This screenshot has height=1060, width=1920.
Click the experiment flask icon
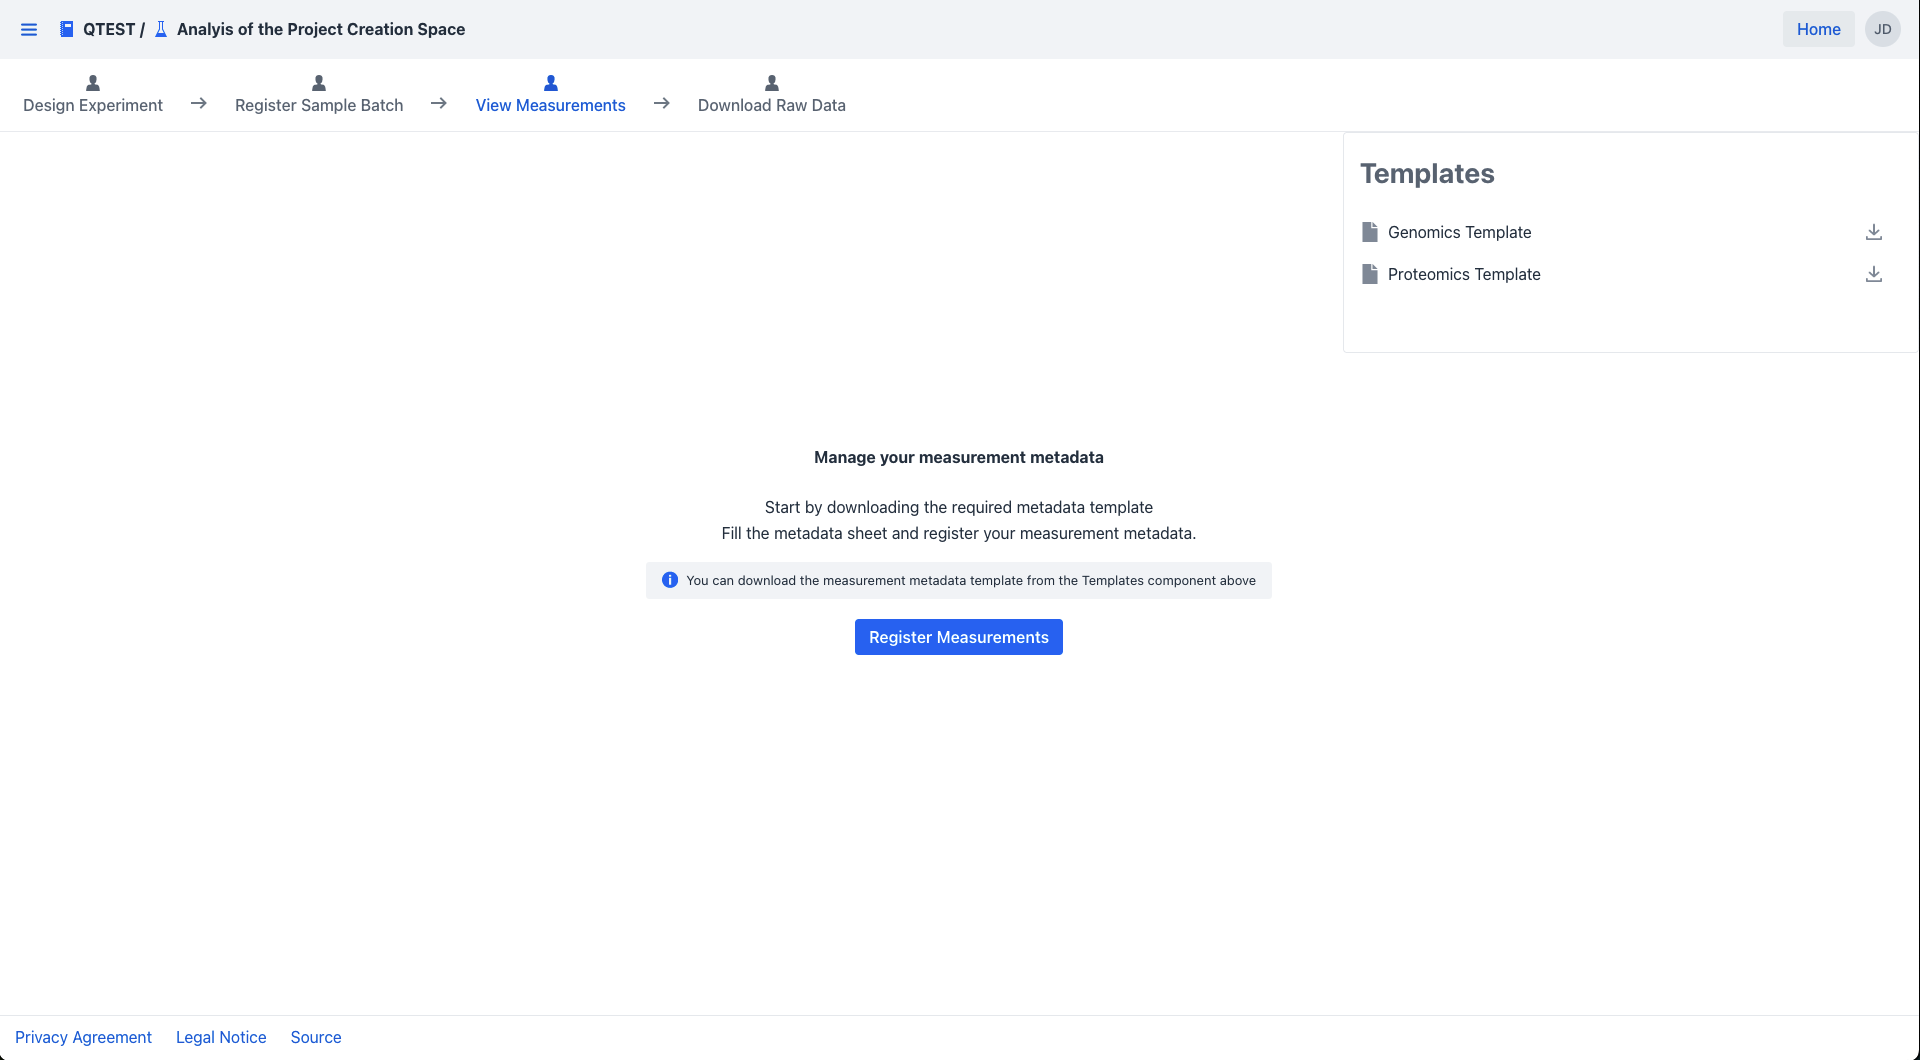(x=161, y=29)
